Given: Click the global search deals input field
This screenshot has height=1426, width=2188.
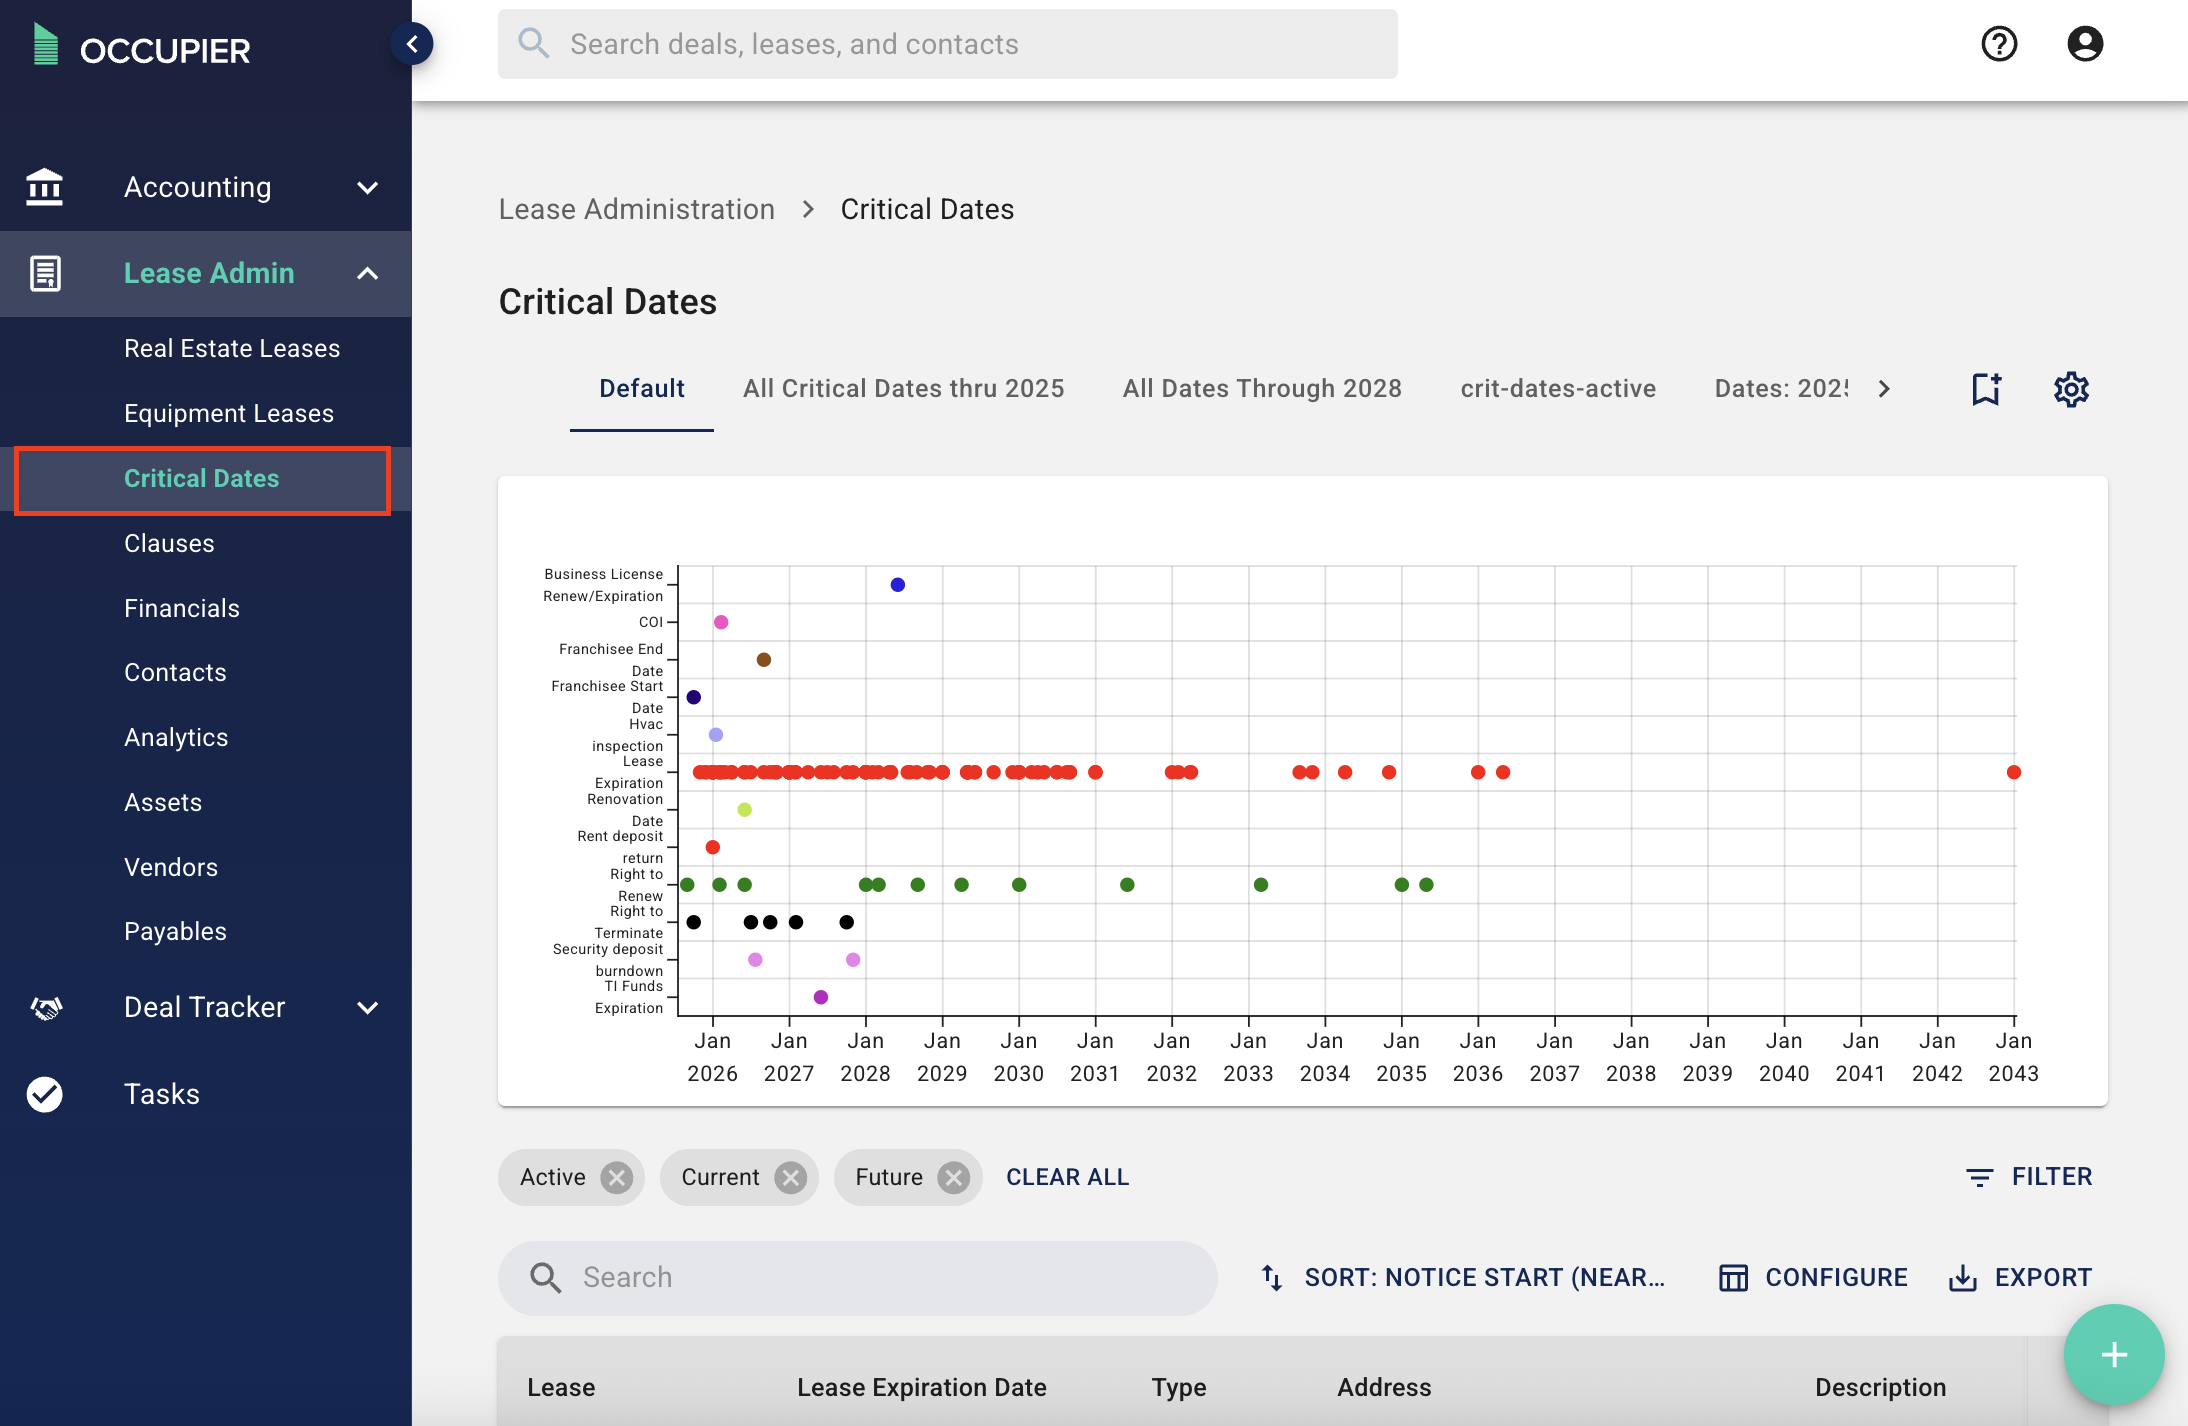Looking at the screenshot, I should [x=947, y=44].
